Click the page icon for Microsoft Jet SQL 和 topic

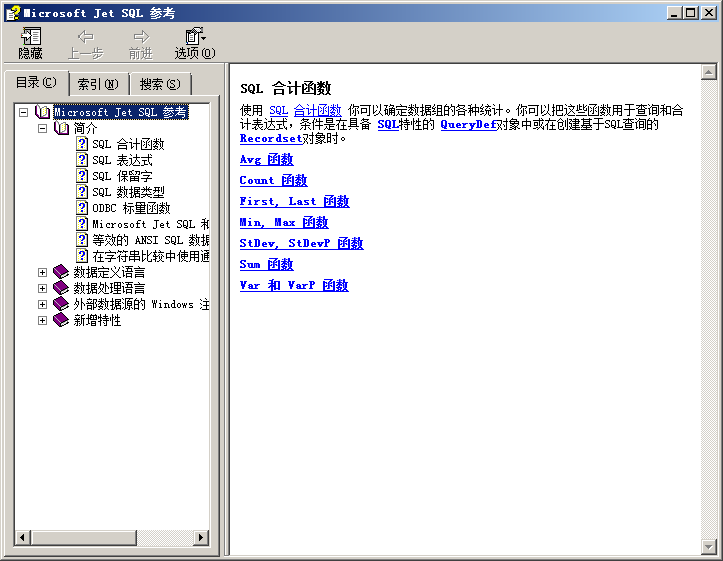coord(82,224)
